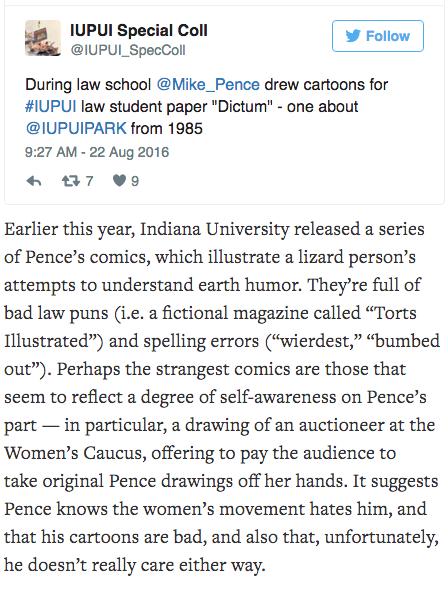Open the IUPUI Special Coll avatar image
This screenshot has height=592, width=448.
[43, 38]
